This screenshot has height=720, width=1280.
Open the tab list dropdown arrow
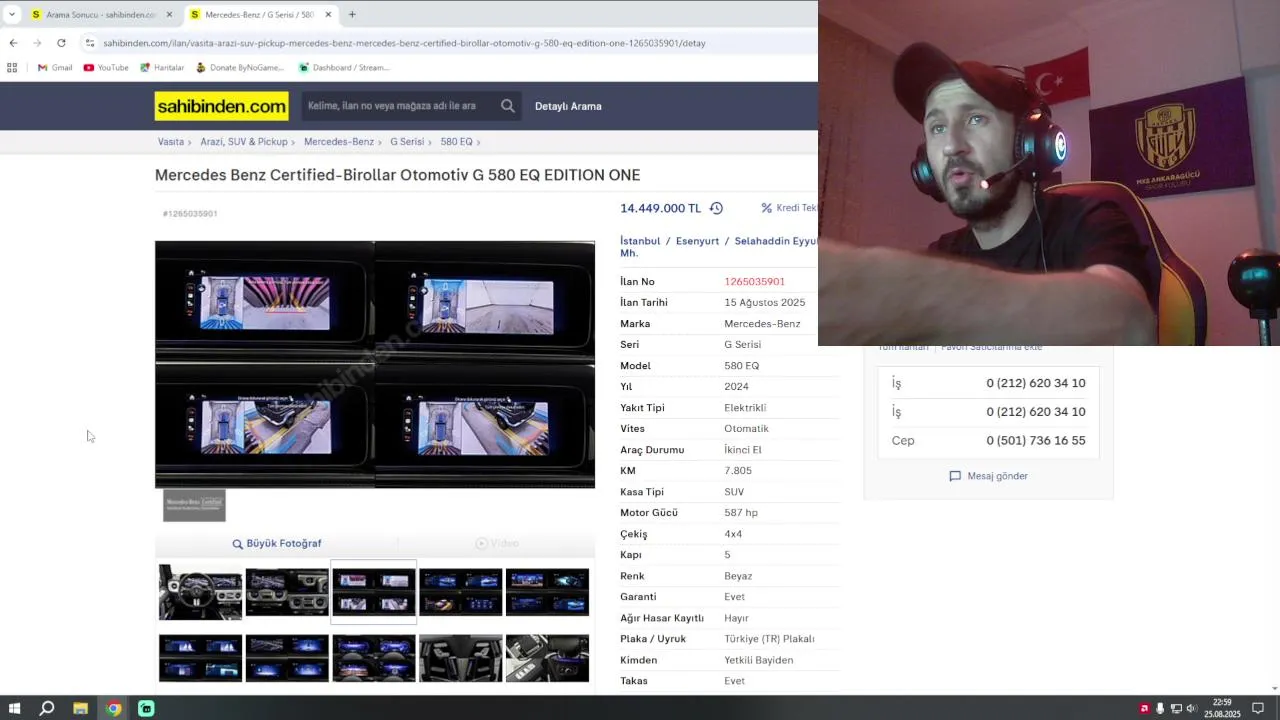click(x=12, y=14)
